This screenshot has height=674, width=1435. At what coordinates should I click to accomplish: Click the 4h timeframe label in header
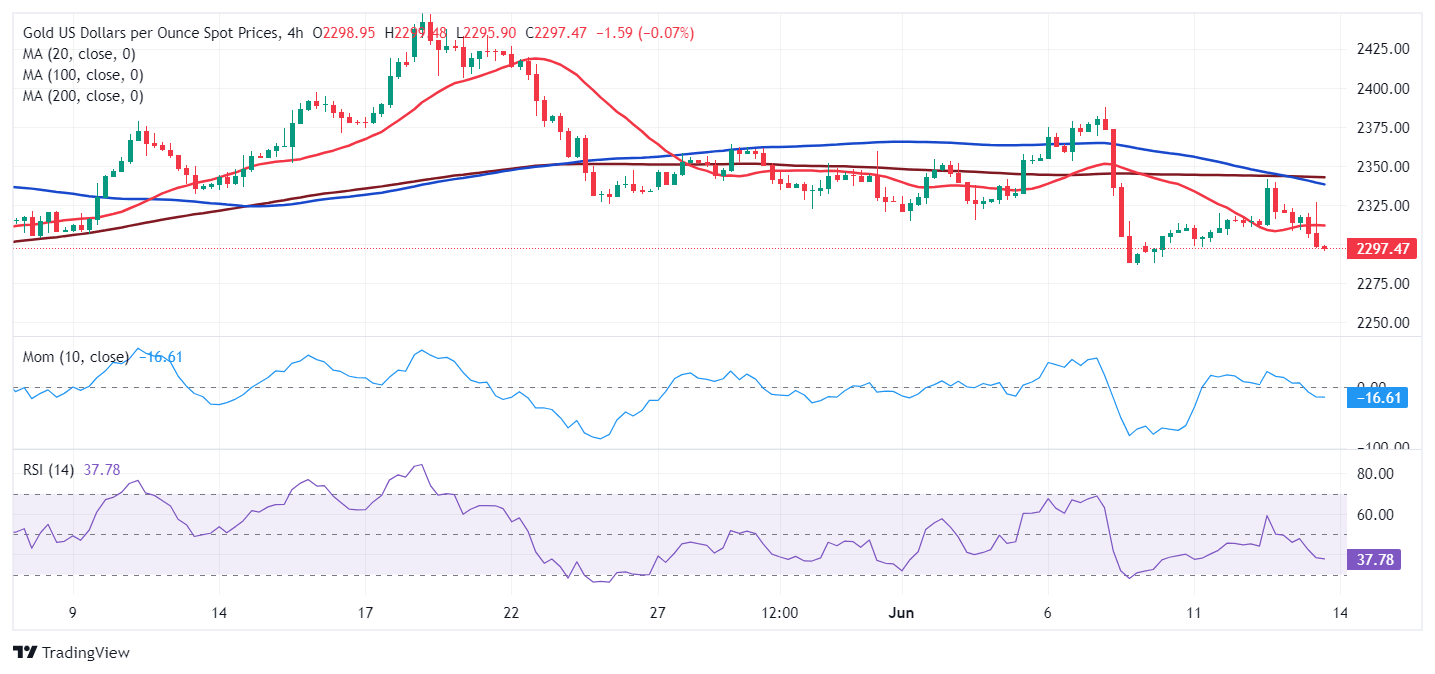[293, 33]
